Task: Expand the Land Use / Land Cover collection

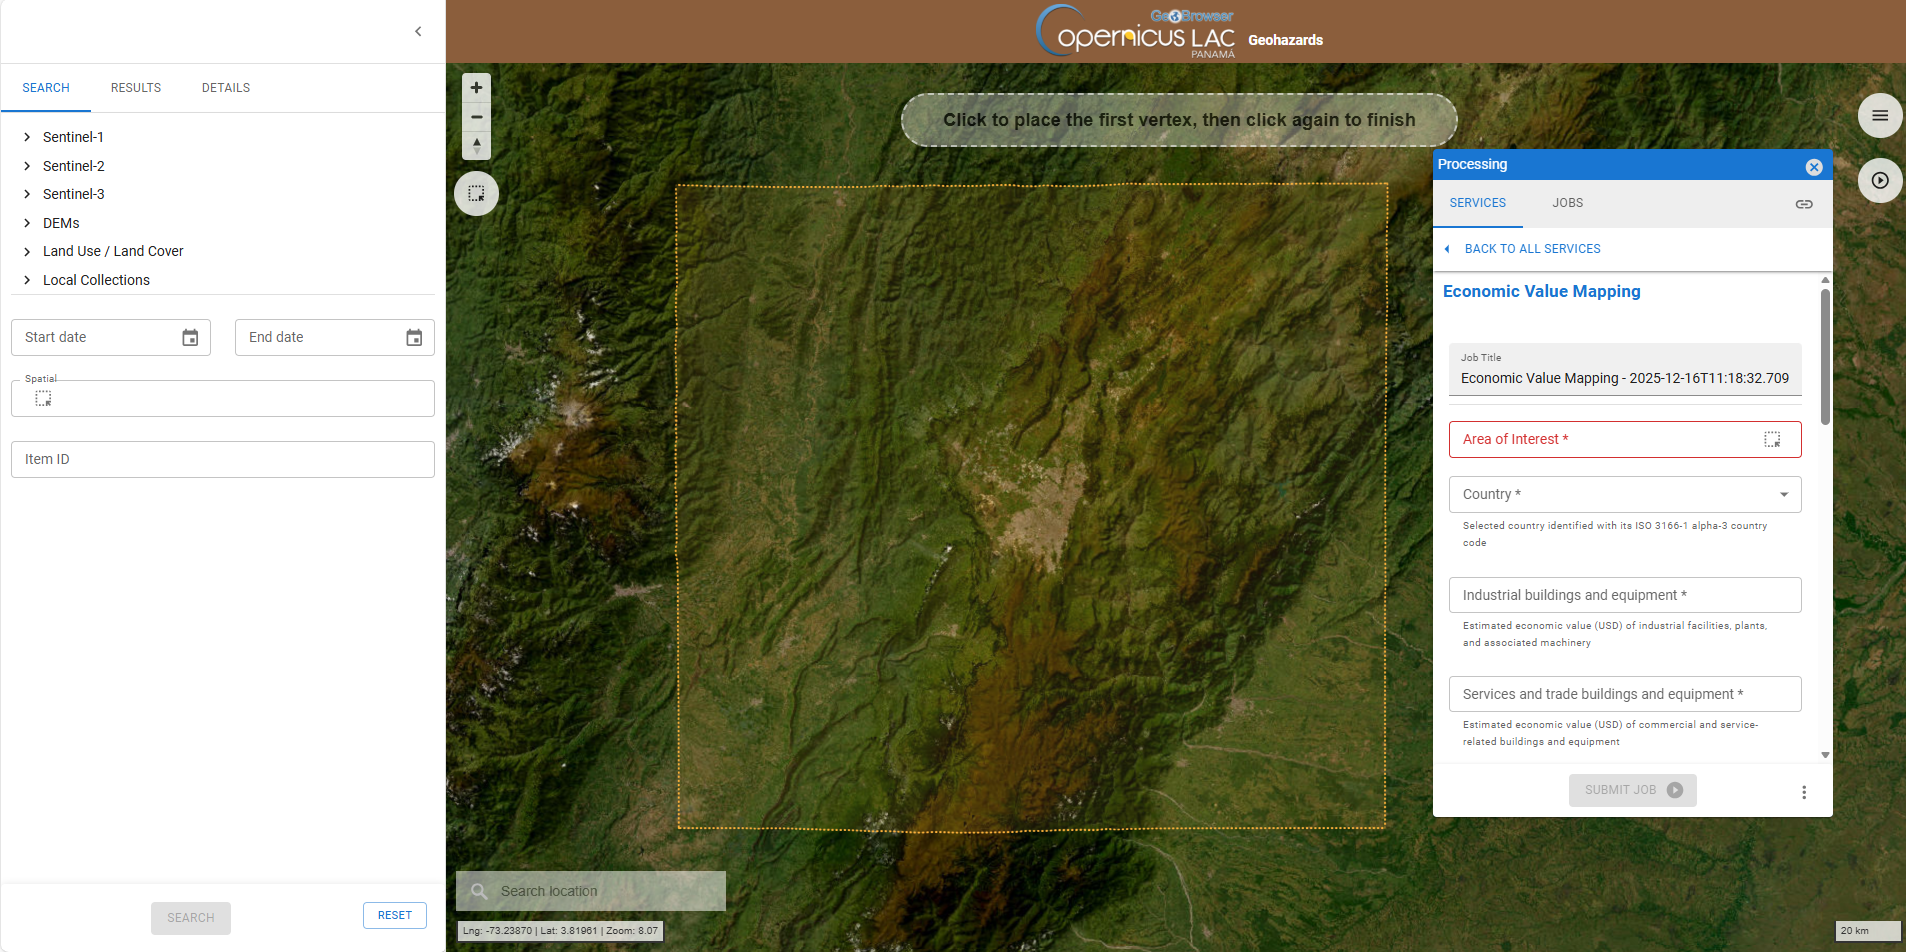Action: [x=28, y=252]
